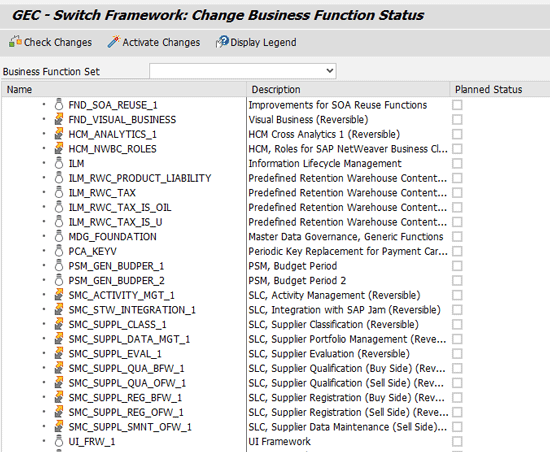Click the Name column header
The width and height of the screenshot is (550, 452).
point(124,89)
